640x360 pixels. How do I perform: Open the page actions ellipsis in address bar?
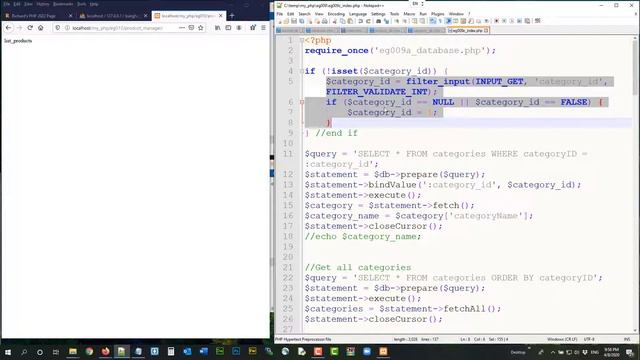[x=182, y=28]
